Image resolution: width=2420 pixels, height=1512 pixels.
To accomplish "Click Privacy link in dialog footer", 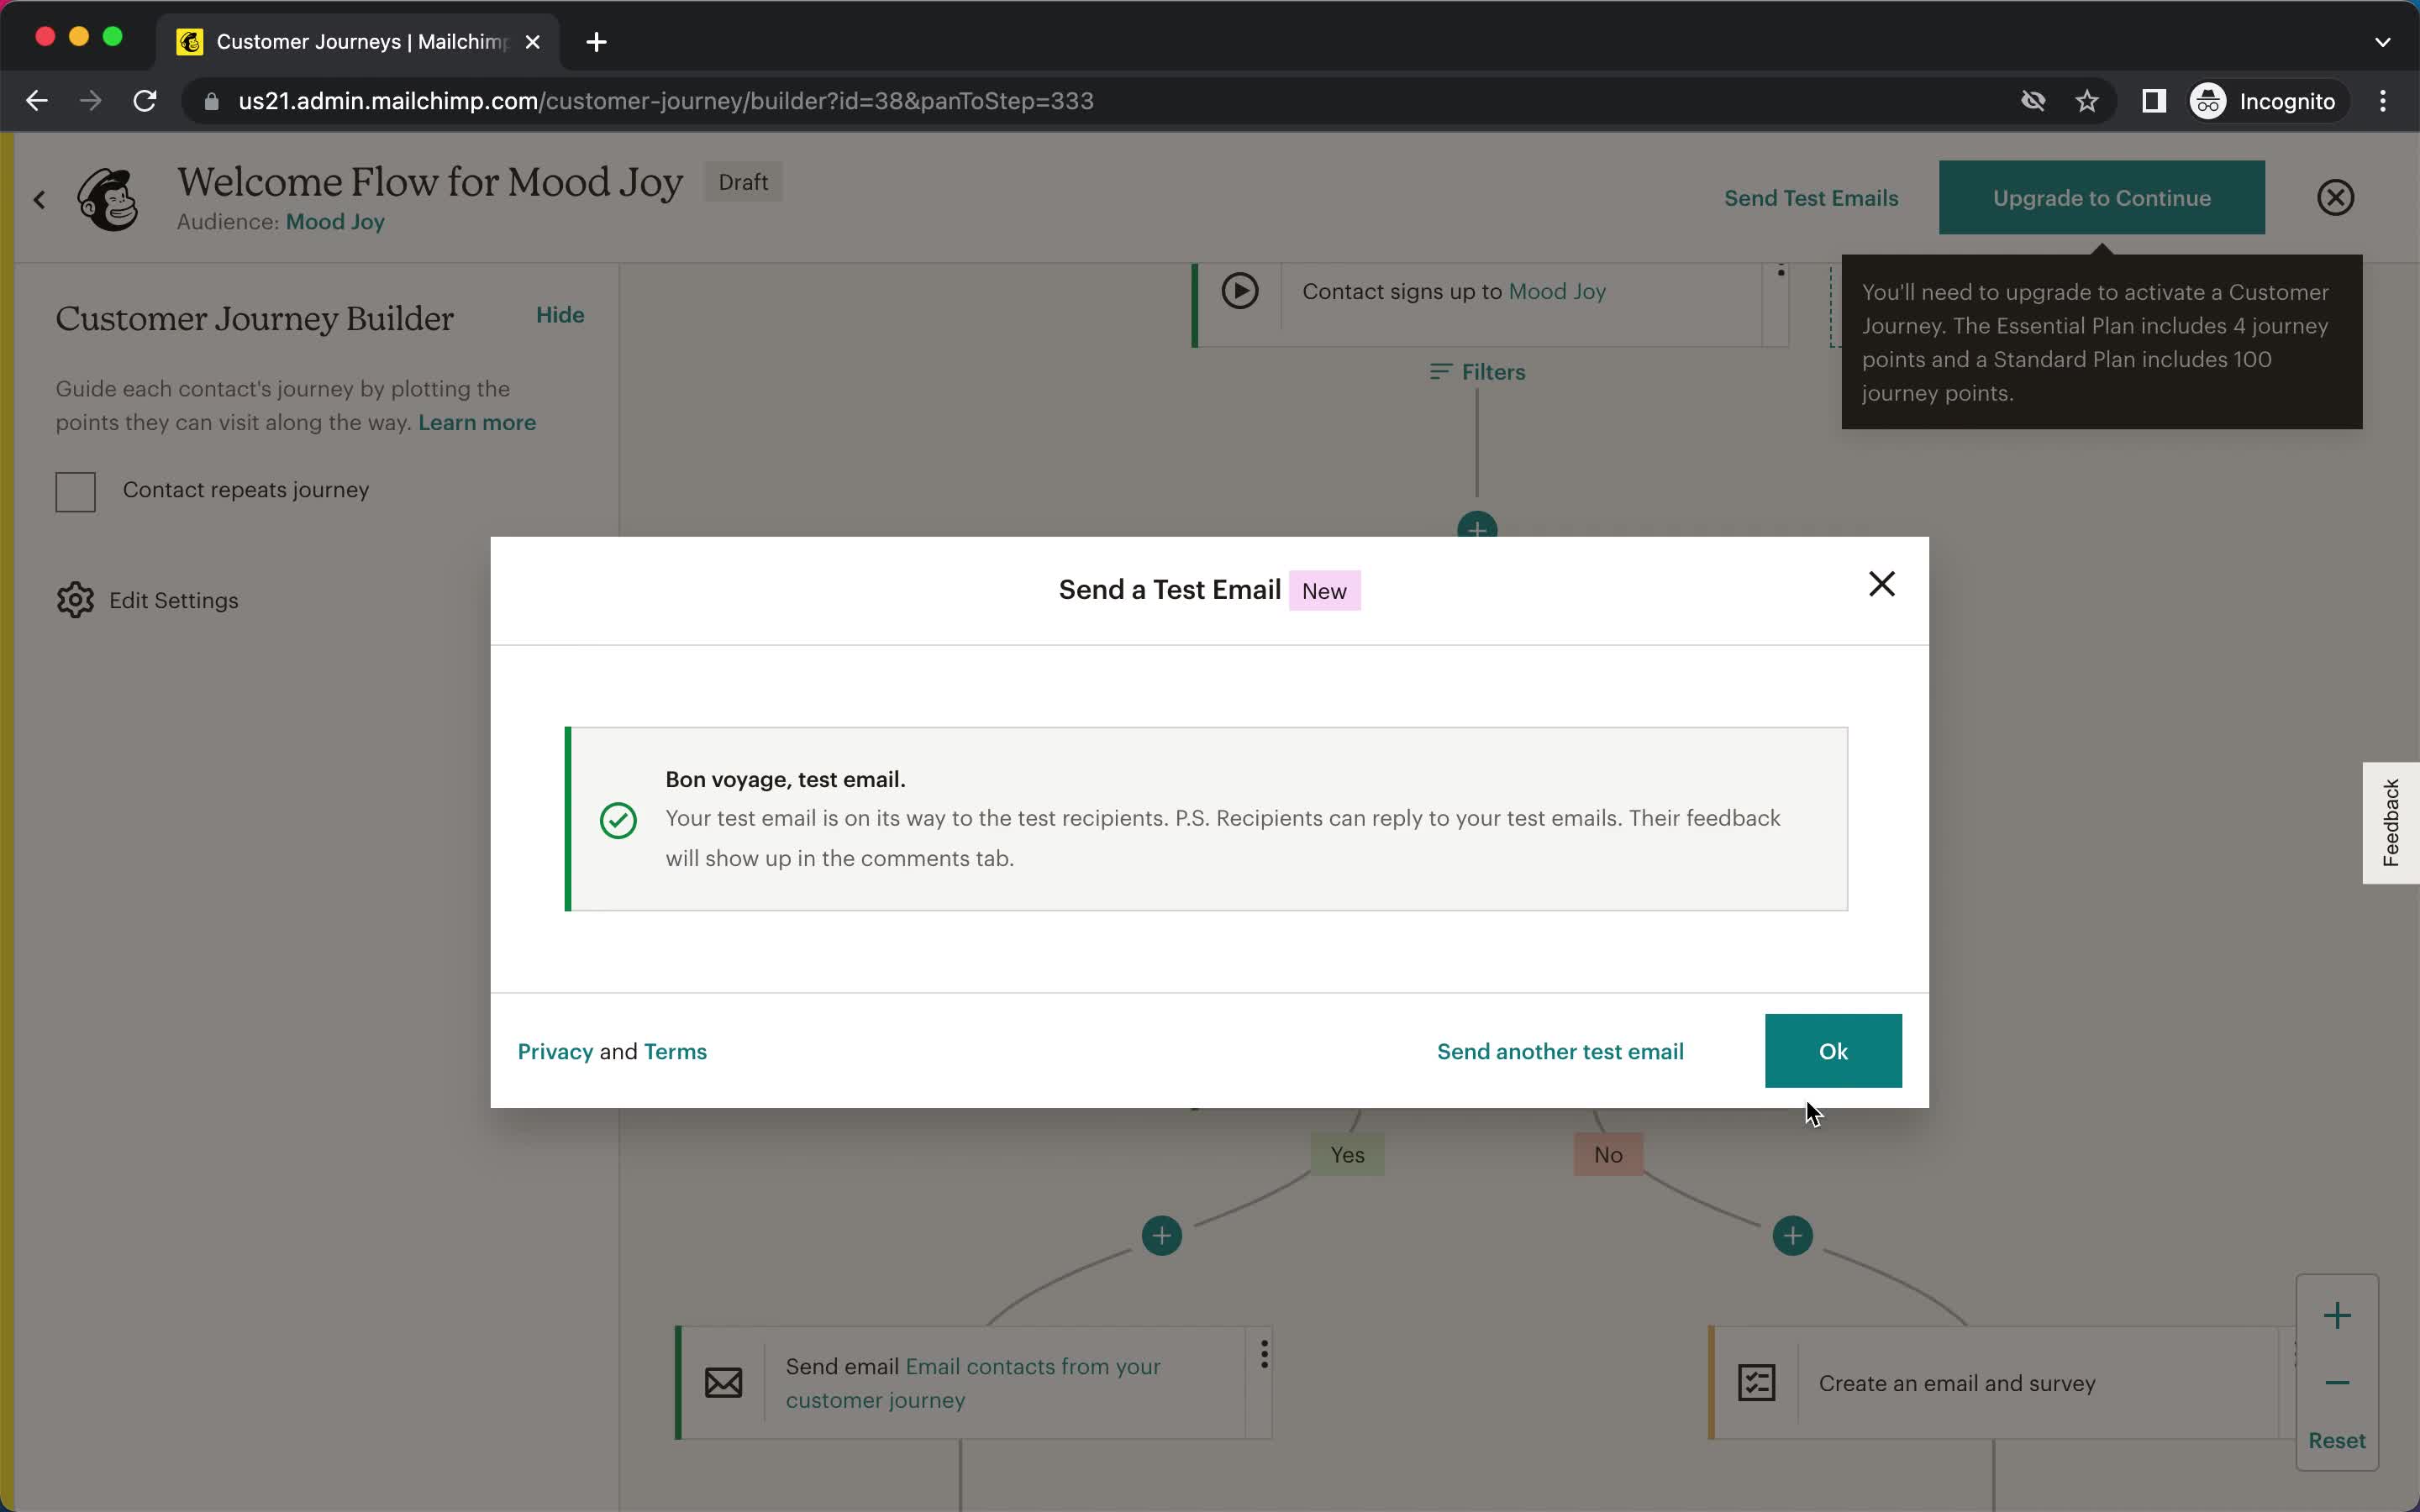I will tap(554, 1050).
